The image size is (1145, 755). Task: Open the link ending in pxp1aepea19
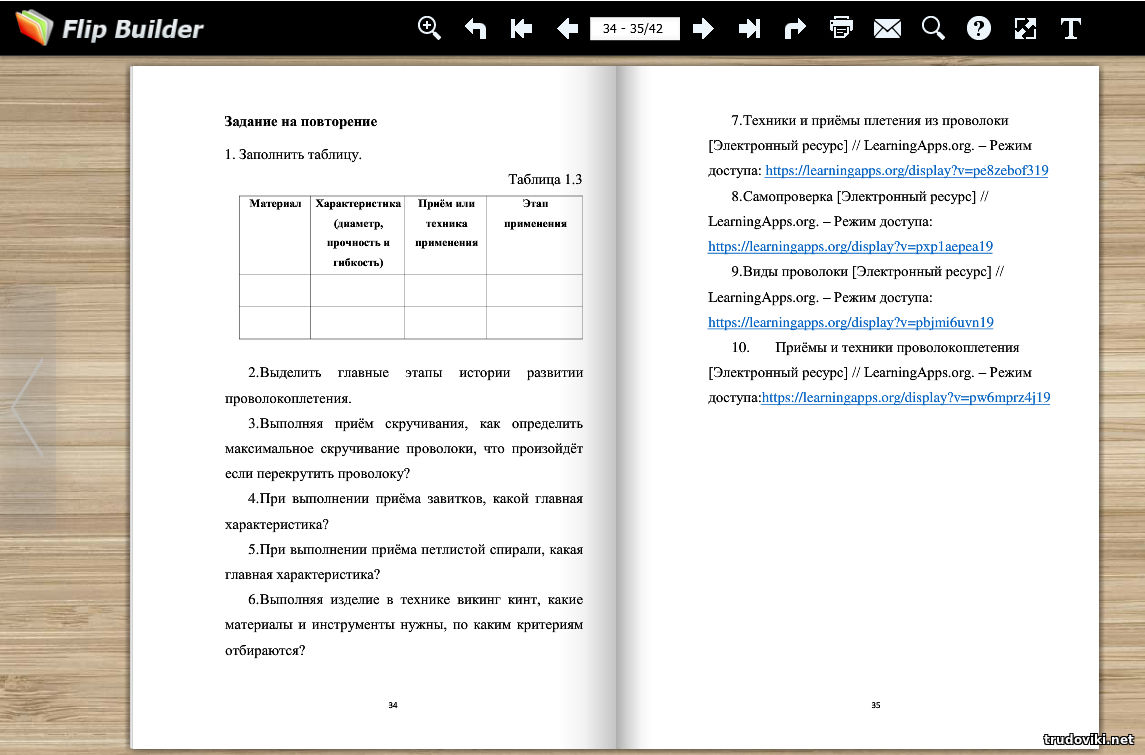pos(850,246)
